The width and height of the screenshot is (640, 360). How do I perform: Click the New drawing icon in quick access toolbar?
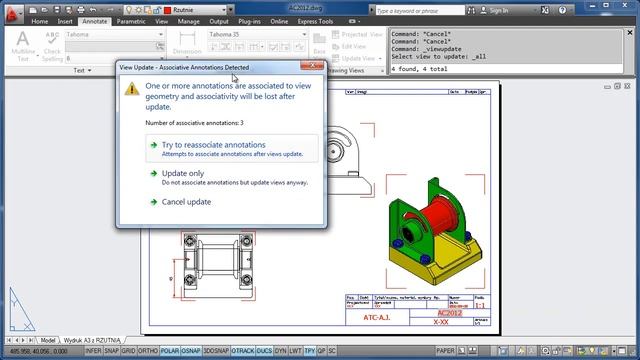[33, 10]
